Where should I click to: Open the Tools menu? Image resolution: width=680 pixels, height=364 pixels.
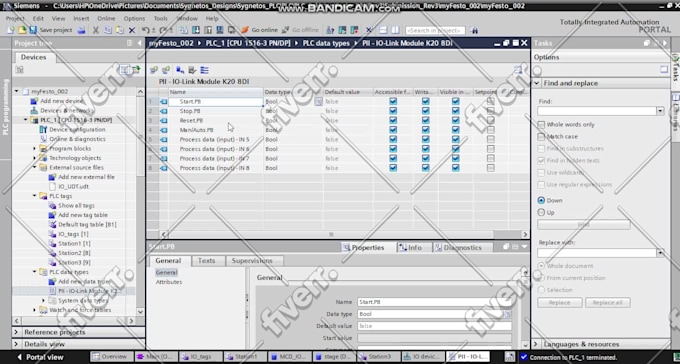pos(160,19)
